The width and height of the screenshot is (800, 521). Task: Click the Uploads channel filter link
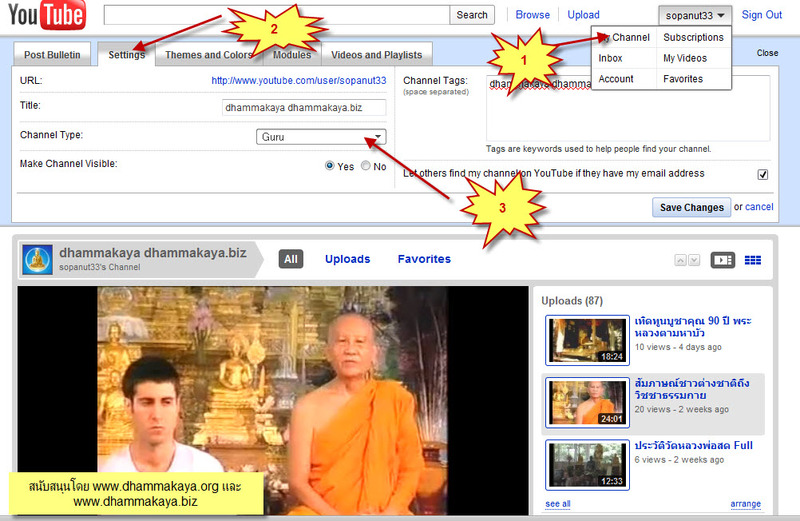(x=347, y=259)
